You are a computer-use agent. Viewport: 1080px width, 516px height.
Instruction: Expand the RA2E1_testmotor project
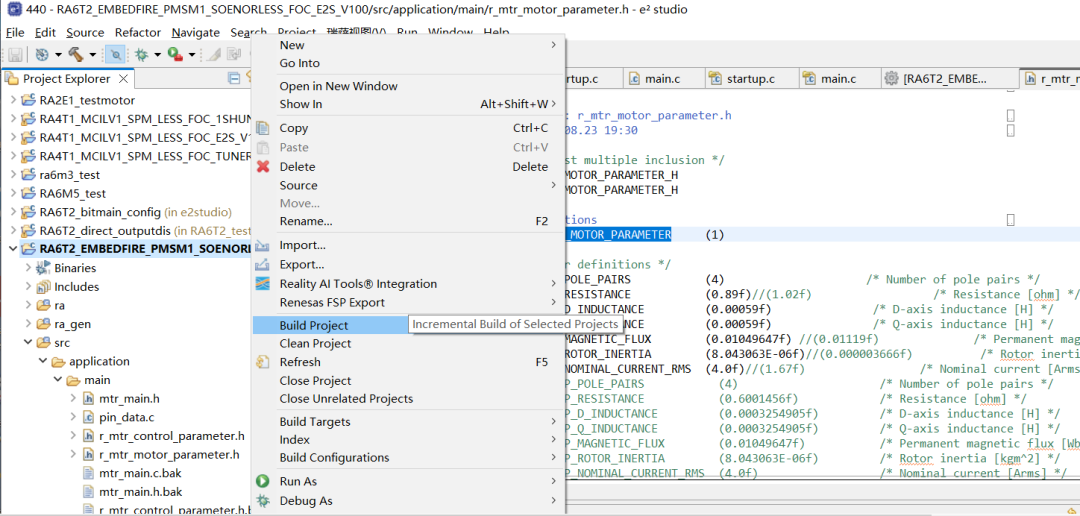[13, 100]
